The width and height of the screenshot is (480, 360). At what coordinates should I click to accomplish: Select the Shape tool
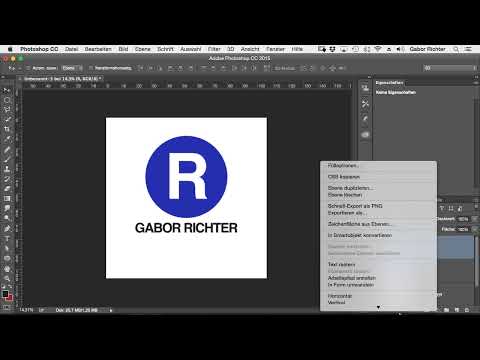[7, 258]
